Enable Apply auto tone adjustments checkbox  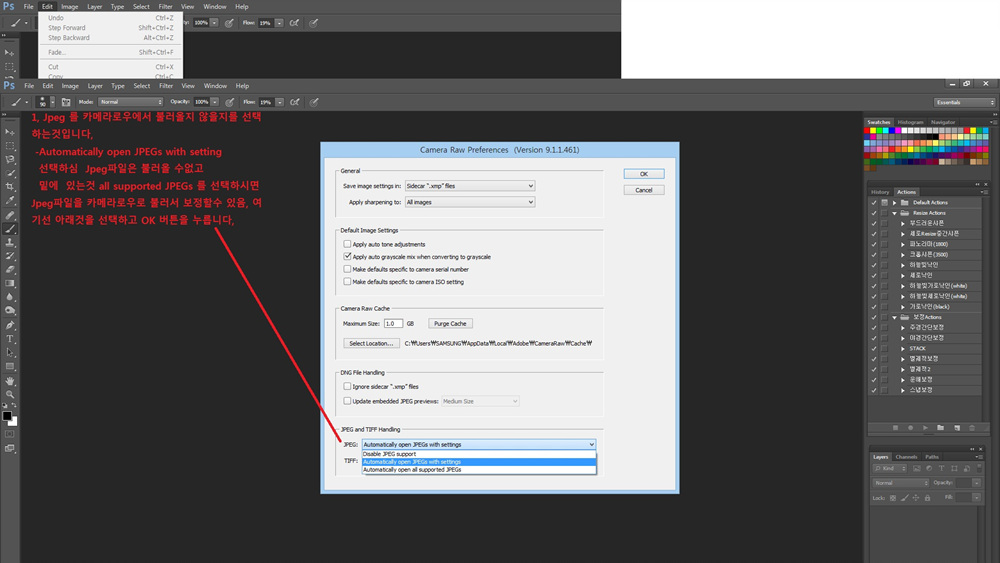(x=347, y=244)
